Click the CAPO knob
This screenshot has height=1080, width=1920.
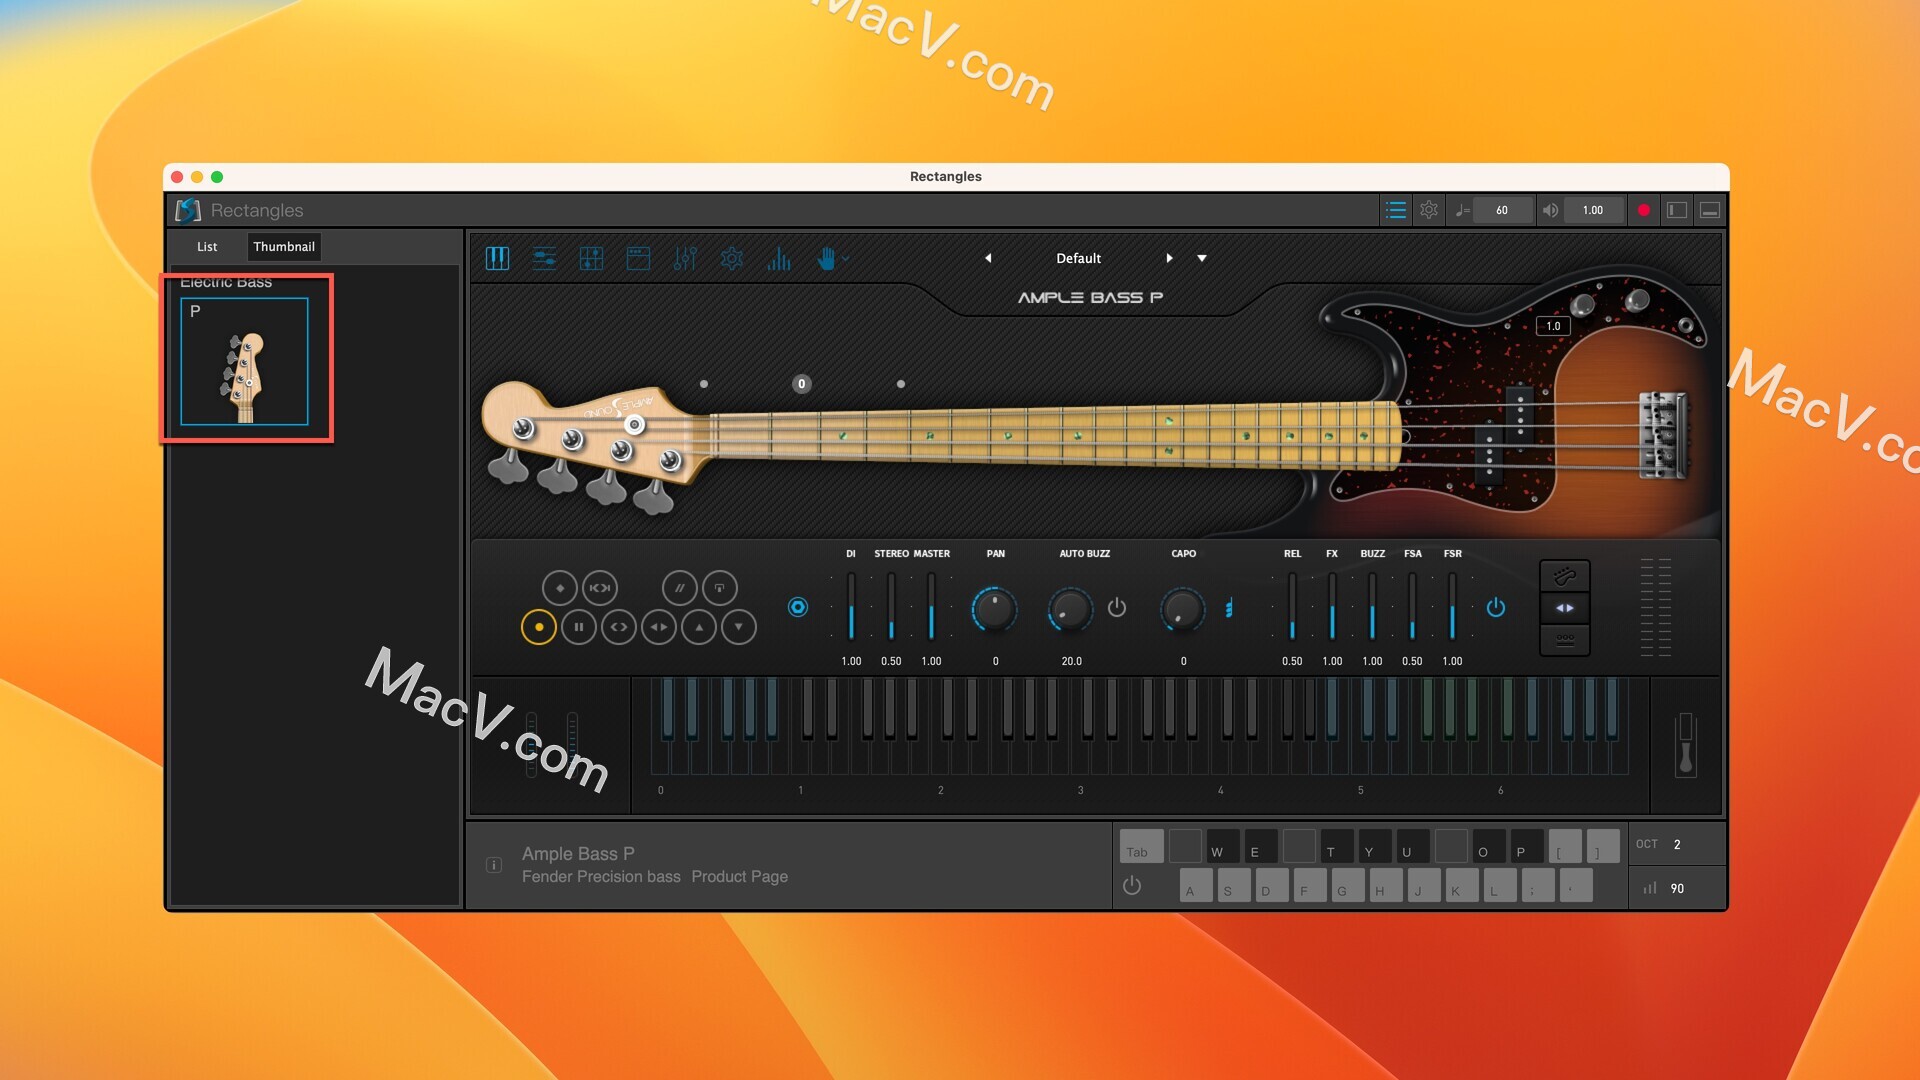1183,609
